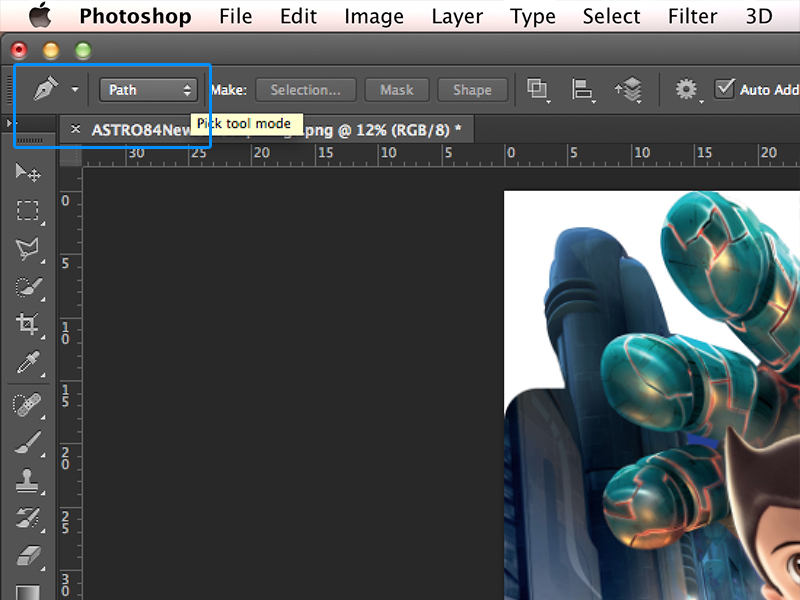The width and height of the screenshot is (800, 600).
Task: Open the 3D menu
Action: [759, 16]
